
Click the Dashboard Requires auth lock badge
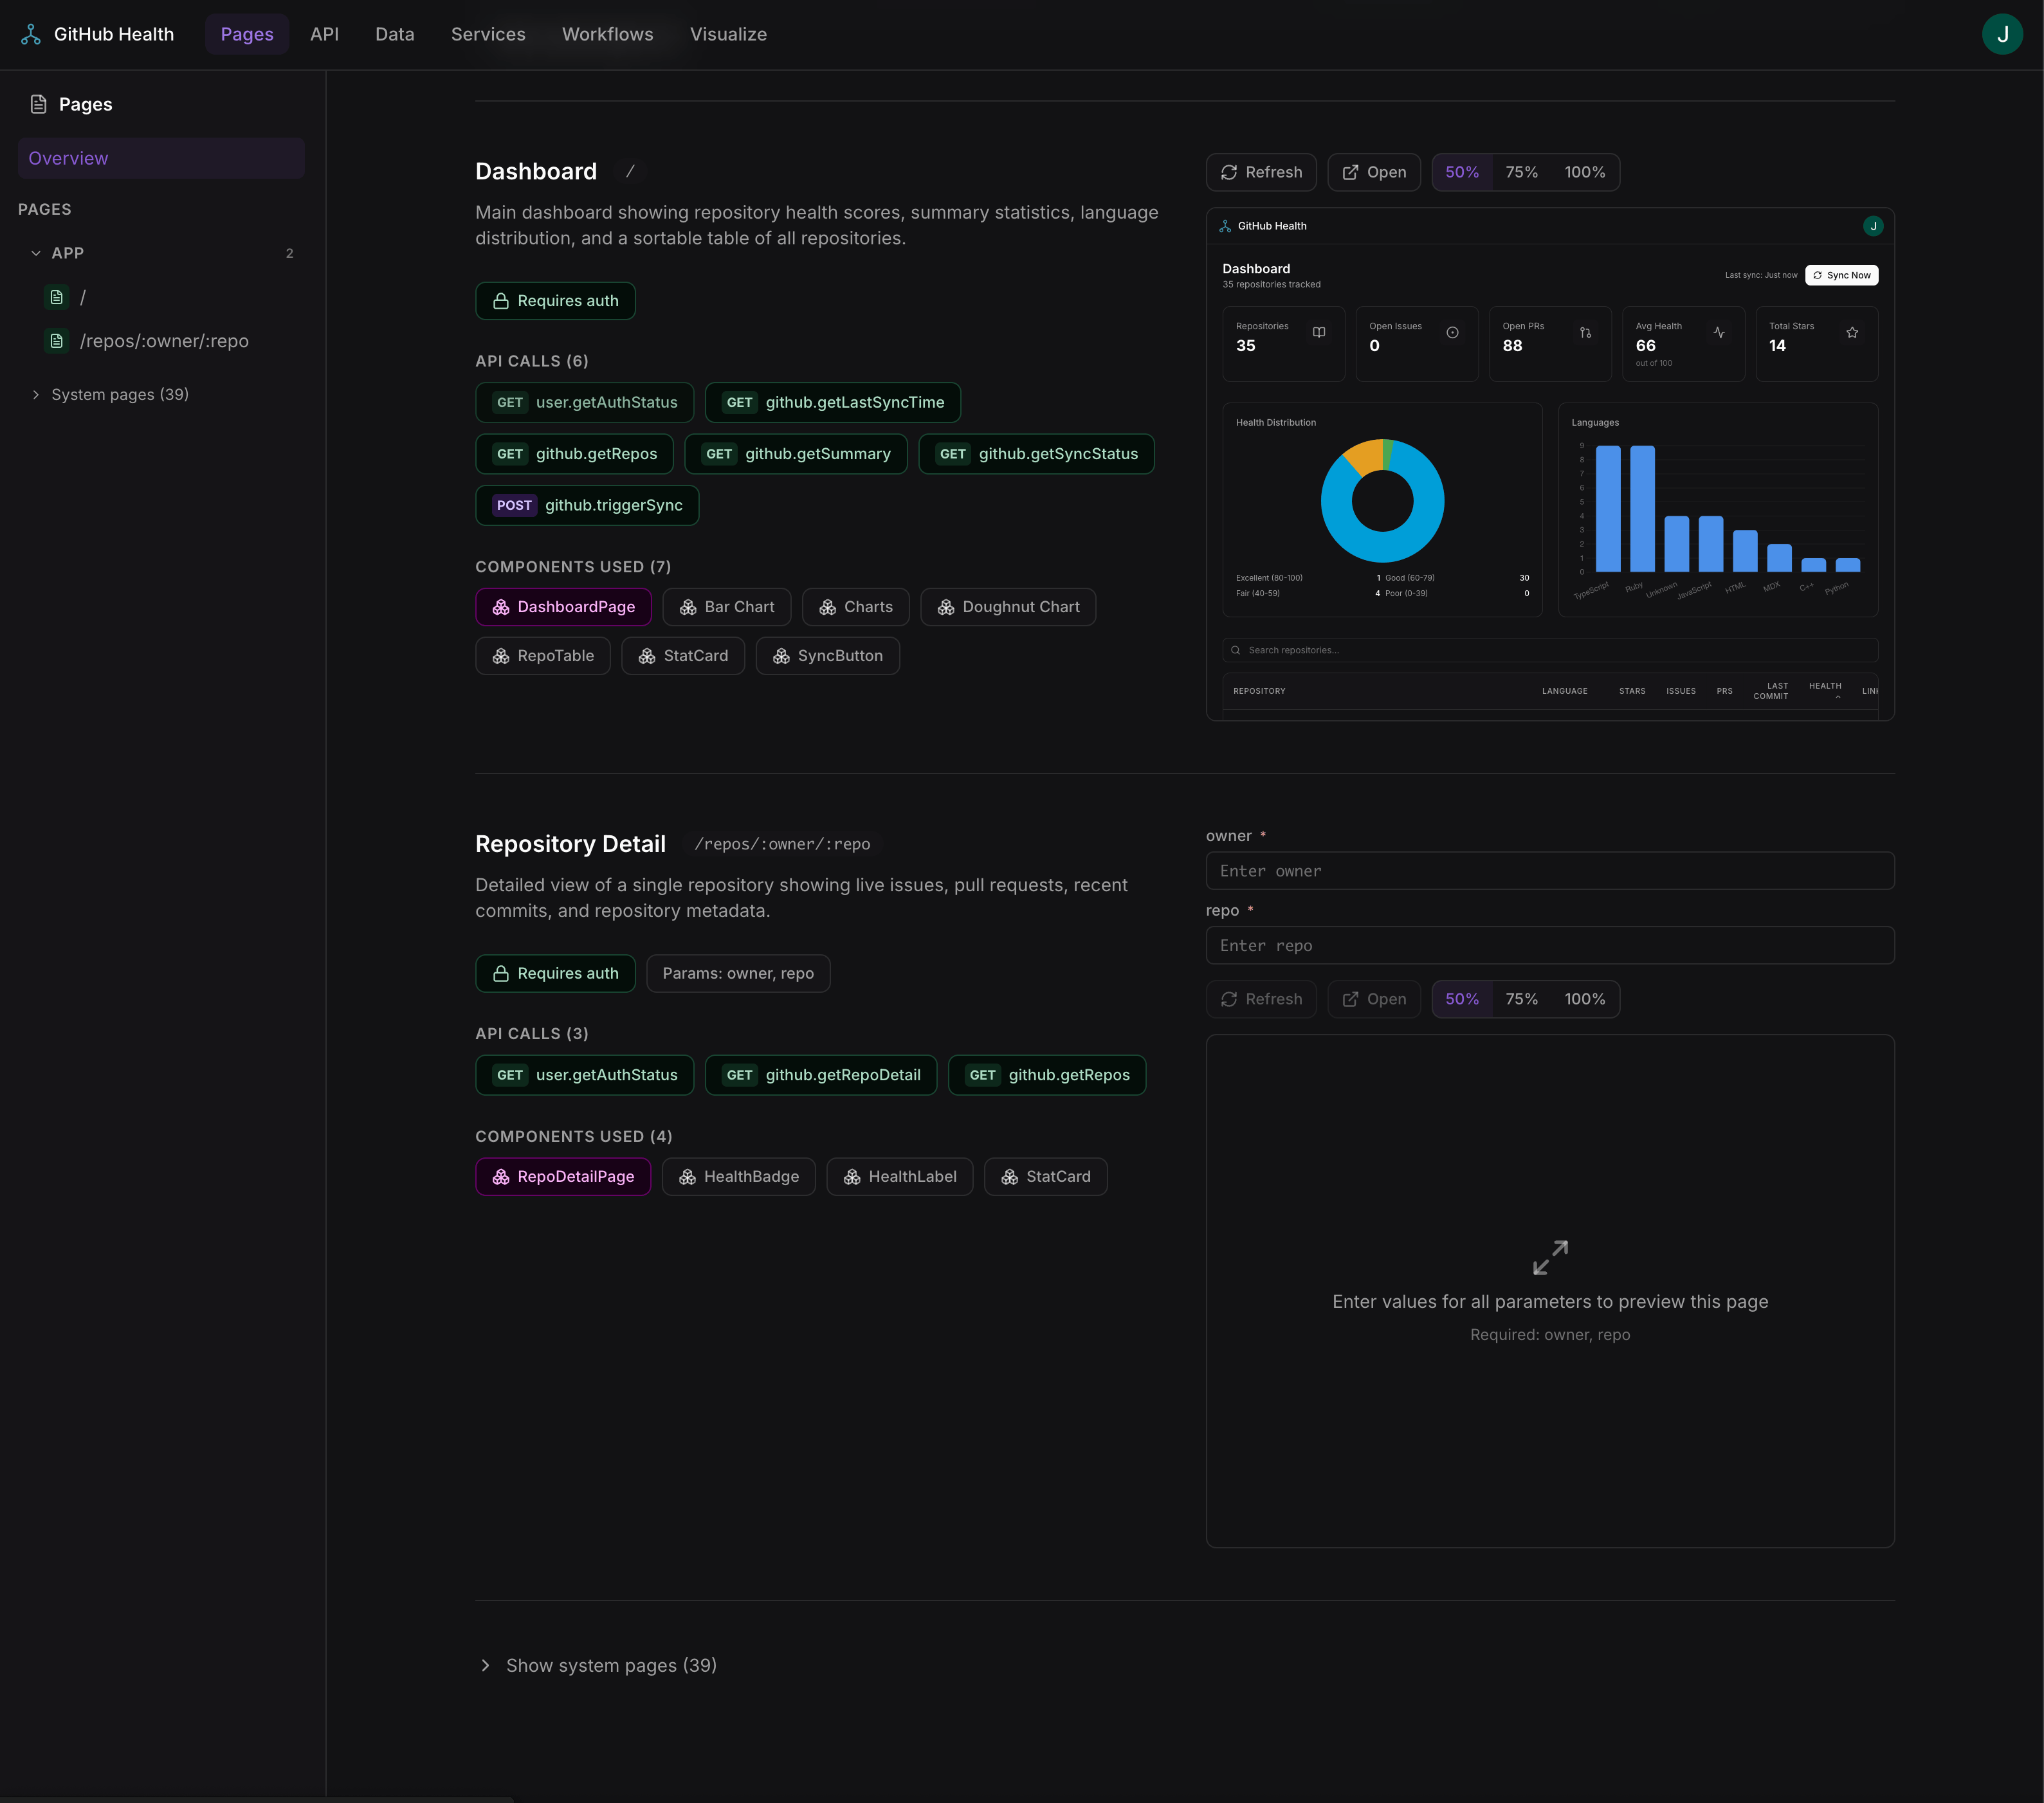point(555,301)
